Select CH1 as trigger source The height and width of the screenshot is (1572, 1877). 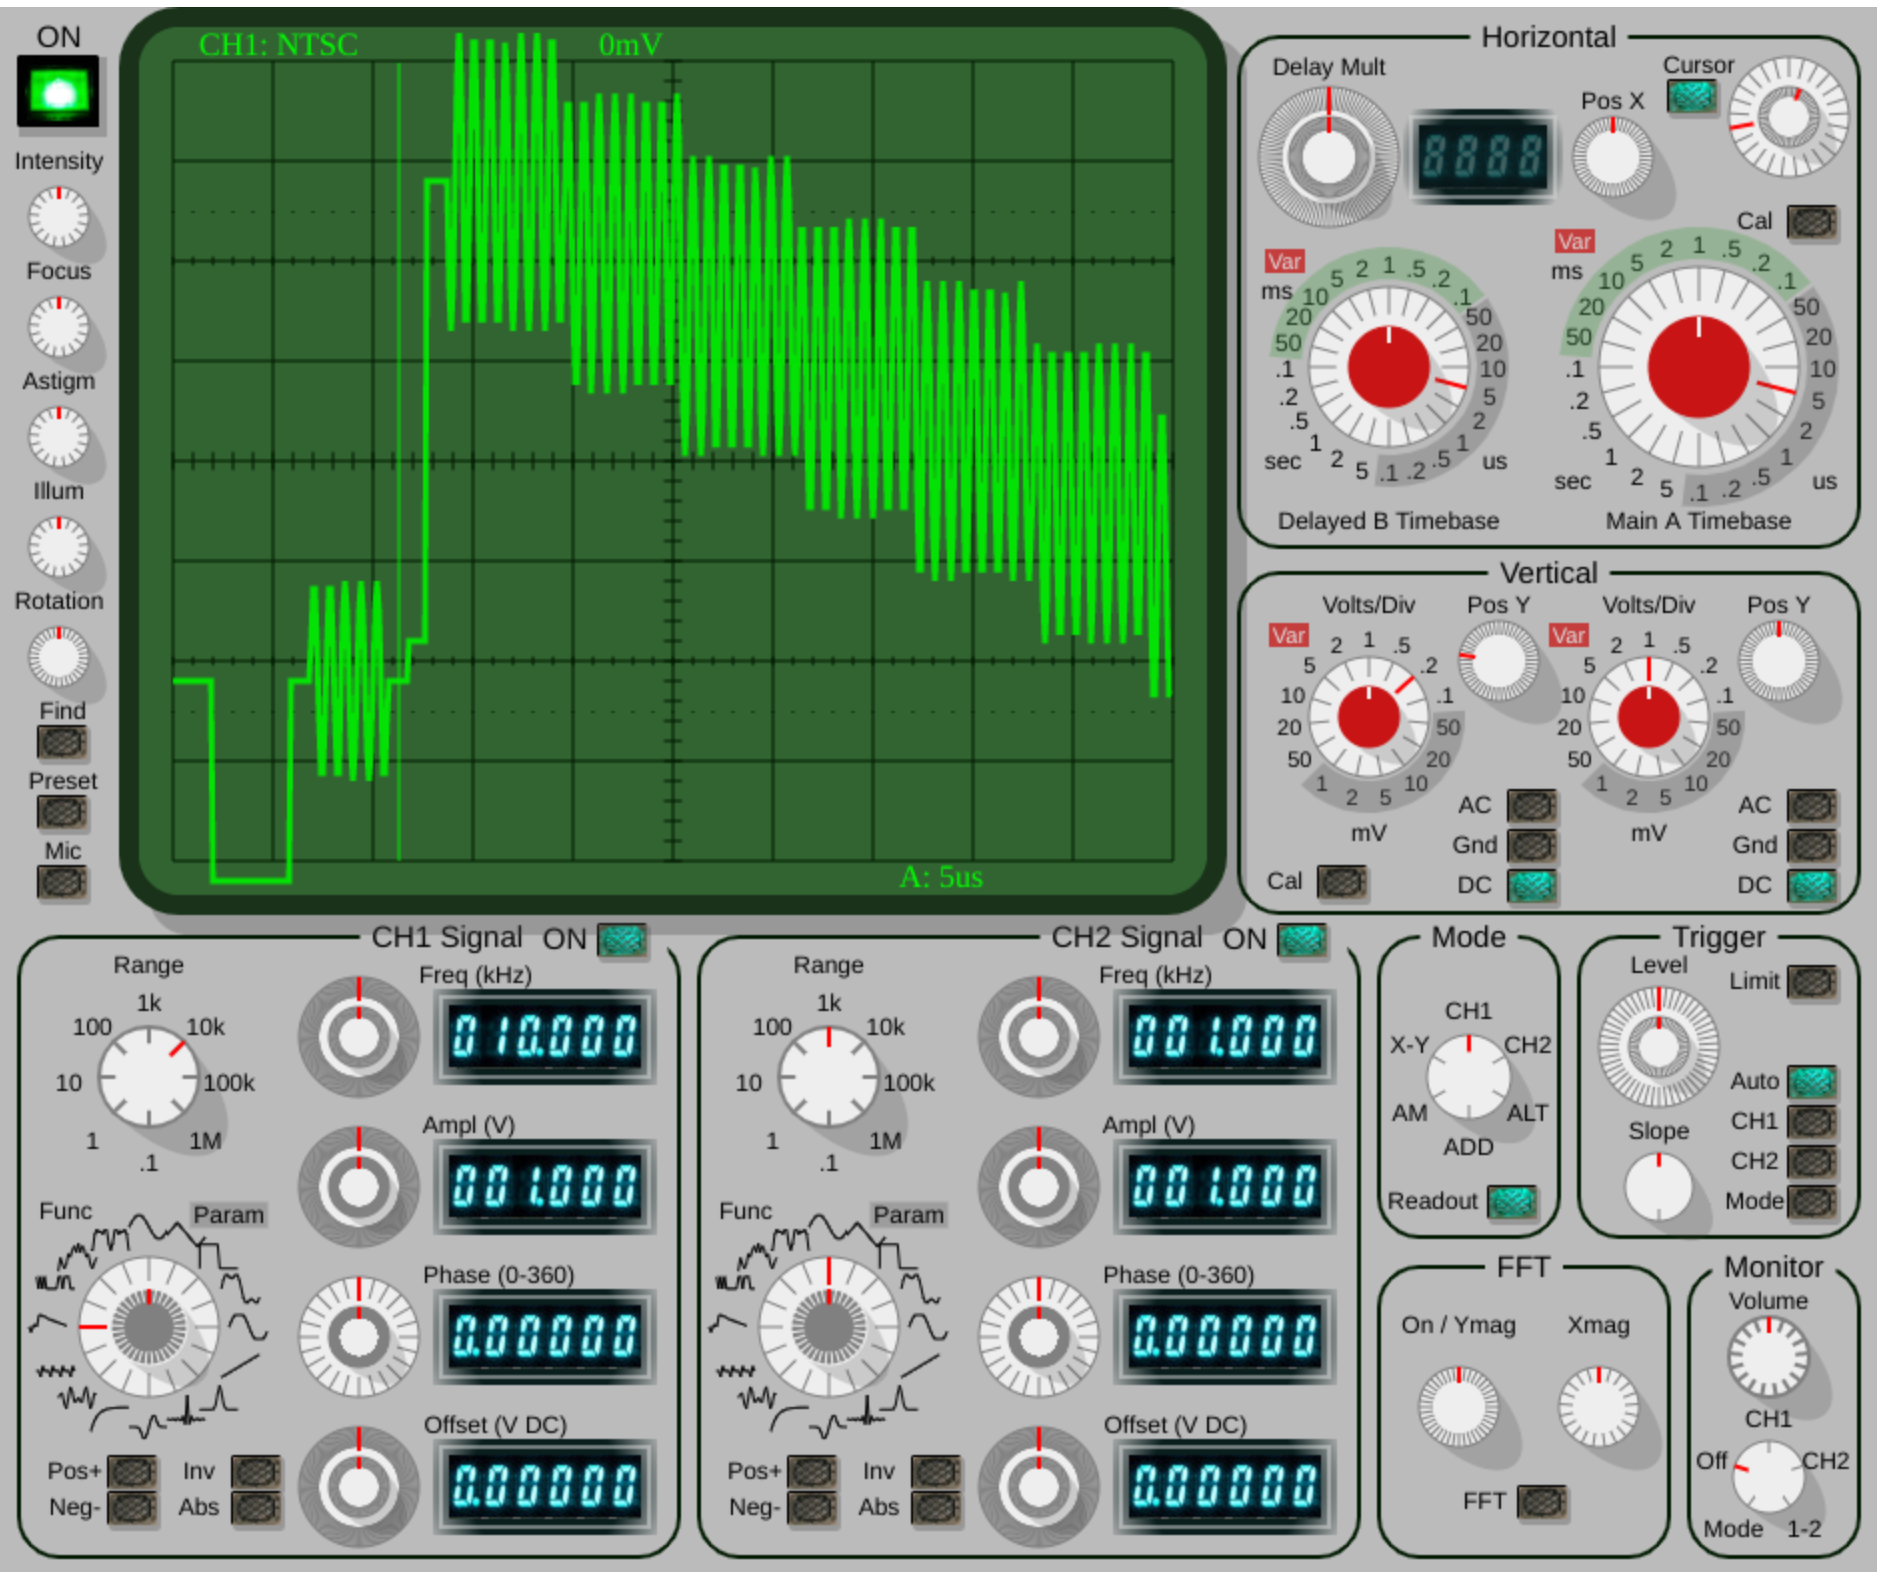[x=1812, y=1122]
